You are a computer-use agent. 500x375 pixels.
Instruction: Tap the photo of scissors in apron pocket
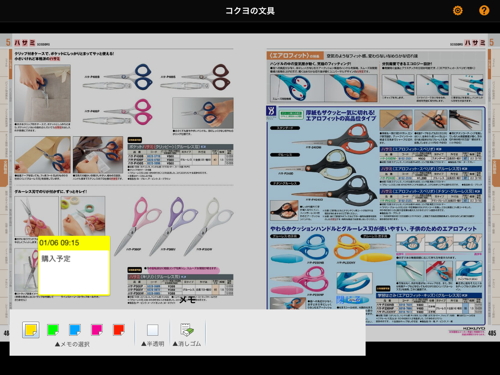point(42,93)
